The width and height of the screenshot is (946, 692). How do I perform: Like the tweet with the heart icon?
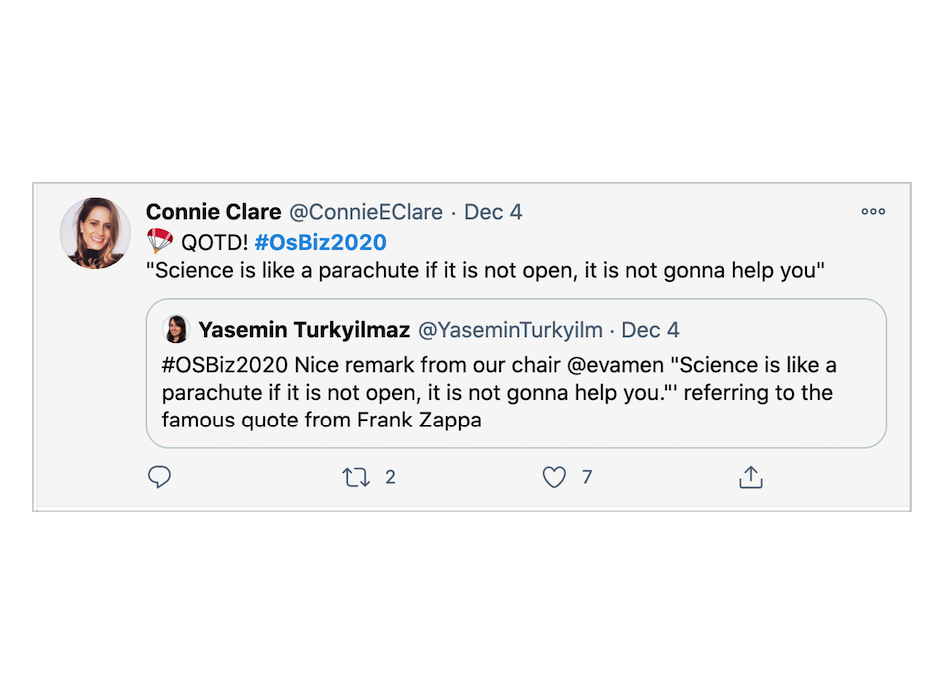click(x=554, y=477)
